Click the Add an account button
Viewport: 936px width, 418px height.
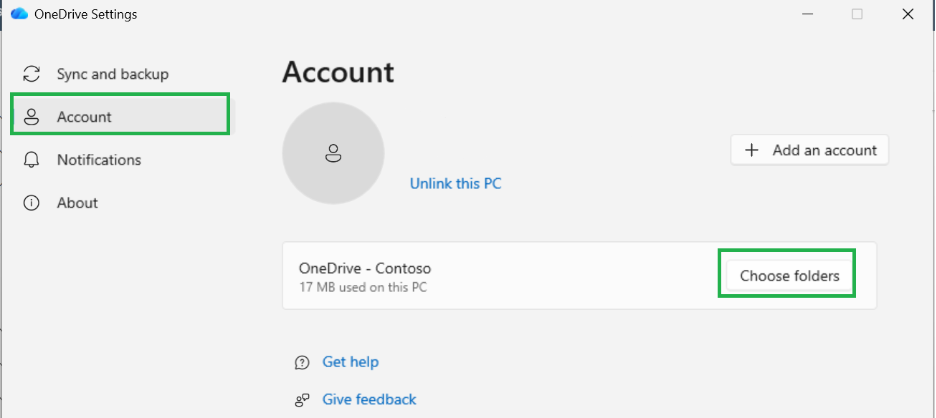click(x=809, y=150)
